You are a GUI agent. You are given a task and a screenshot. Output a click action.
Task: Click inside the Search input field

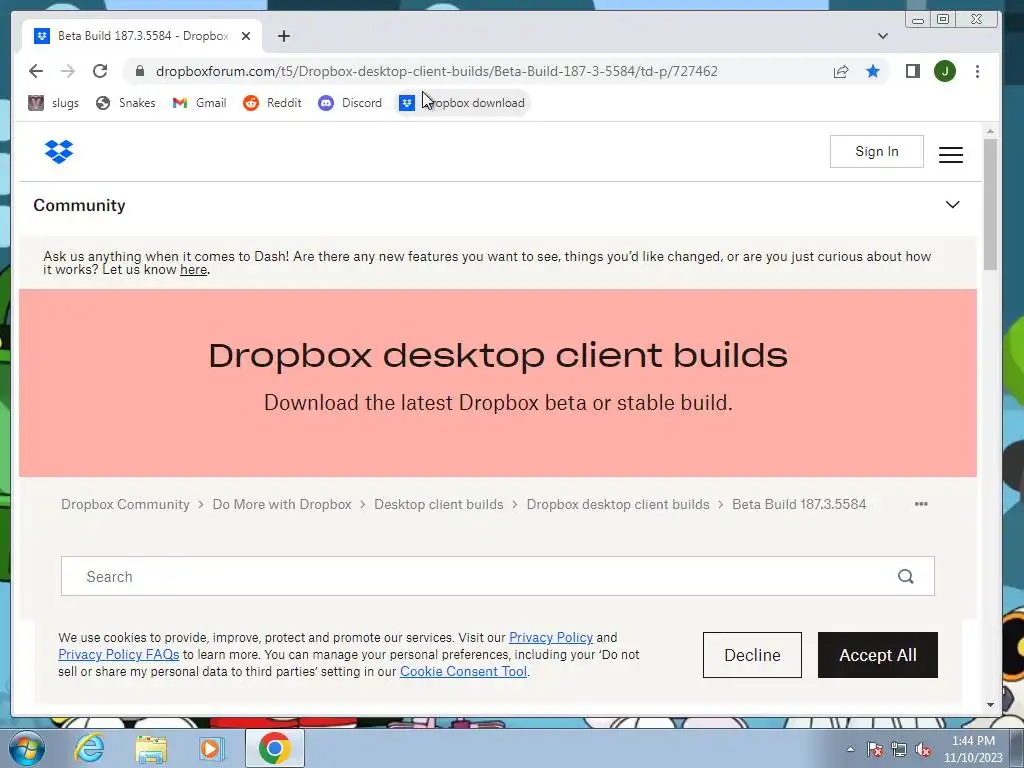(x=498, y=576)
